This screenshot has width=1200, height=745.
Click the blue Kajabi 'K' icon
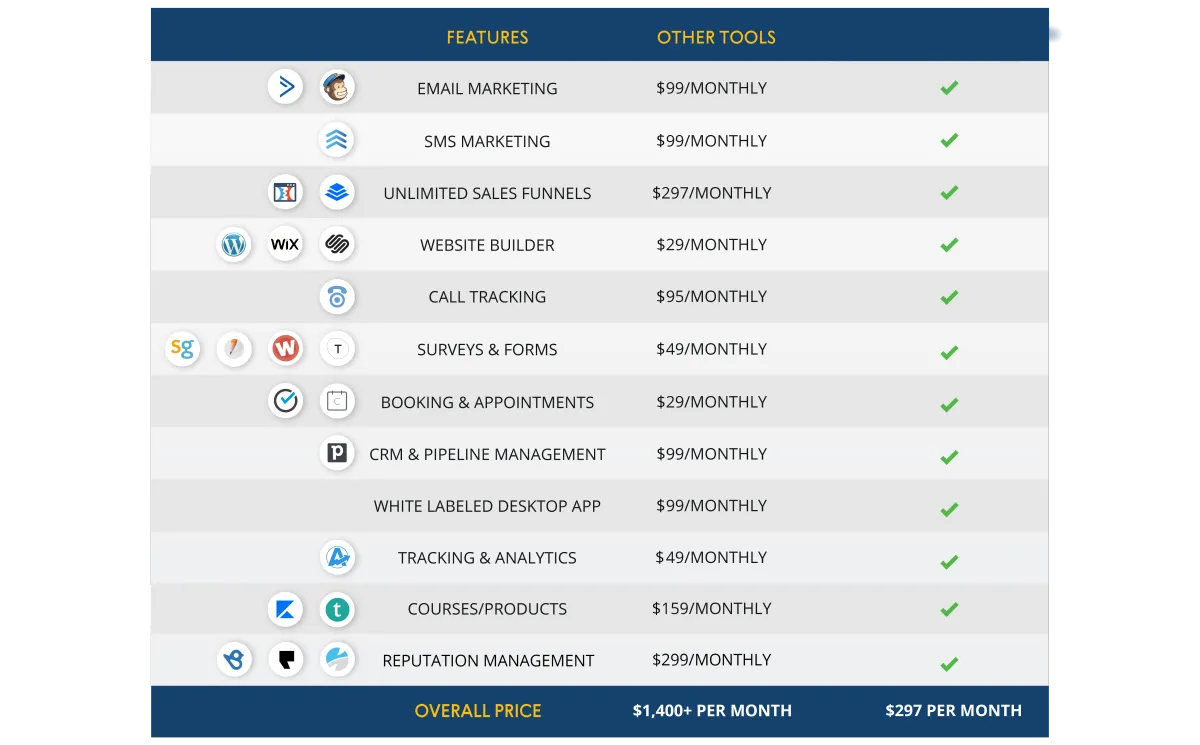point(286,609)
